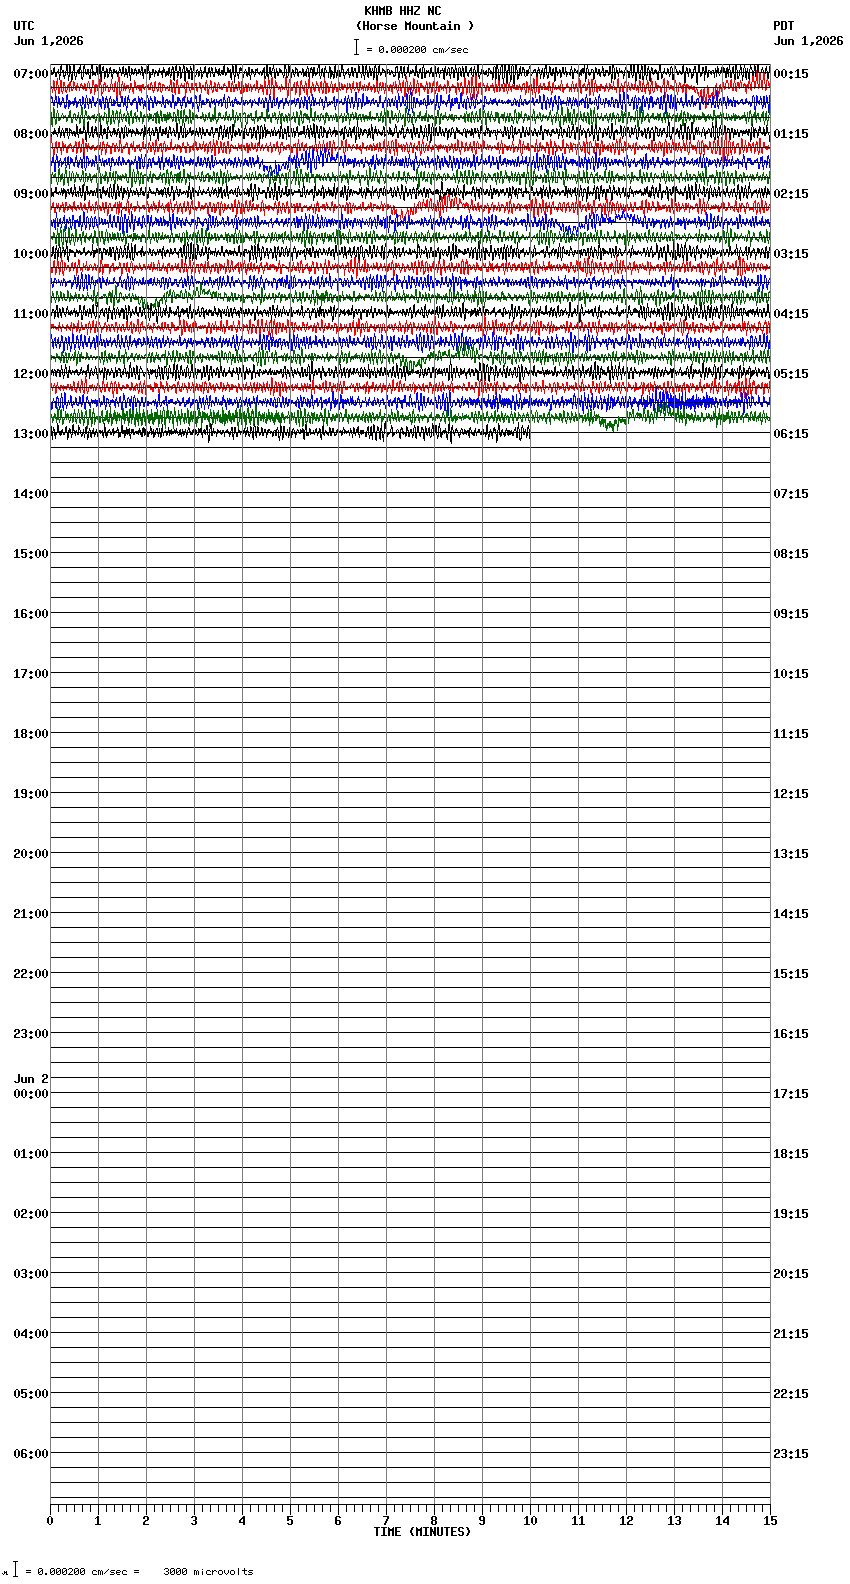Click the 10:00 UTC time label
Viewport: 850px width, 1584px height.
pyautogui.click(x=31, y=254)
